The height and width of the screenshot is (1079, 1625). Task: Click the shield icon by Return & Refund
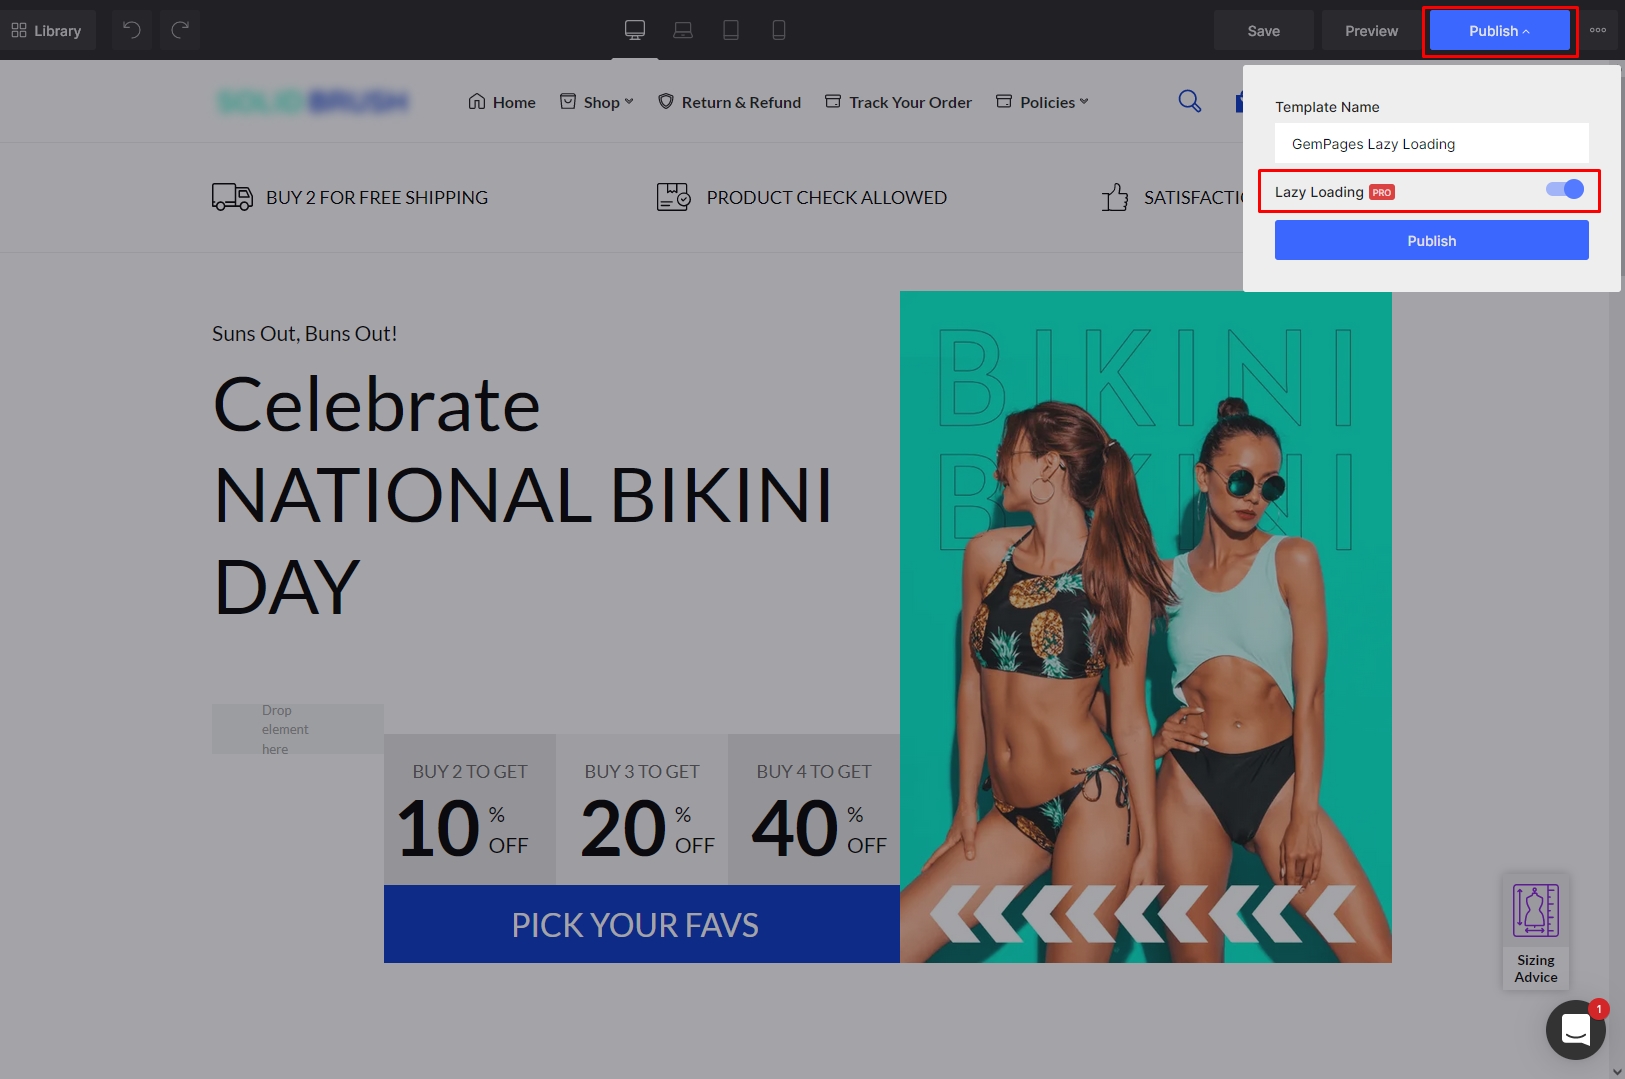click(666, 101)
